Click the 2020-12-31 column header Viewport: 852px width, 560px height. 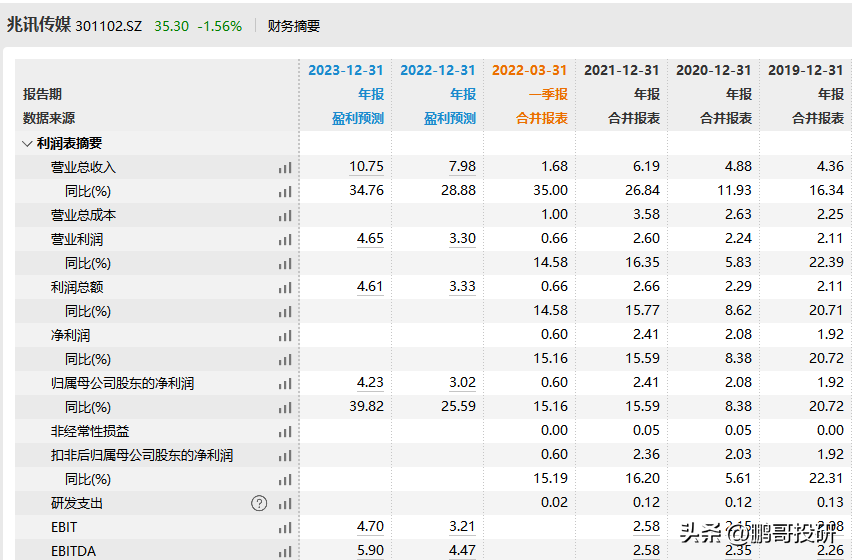pos(713,71)
